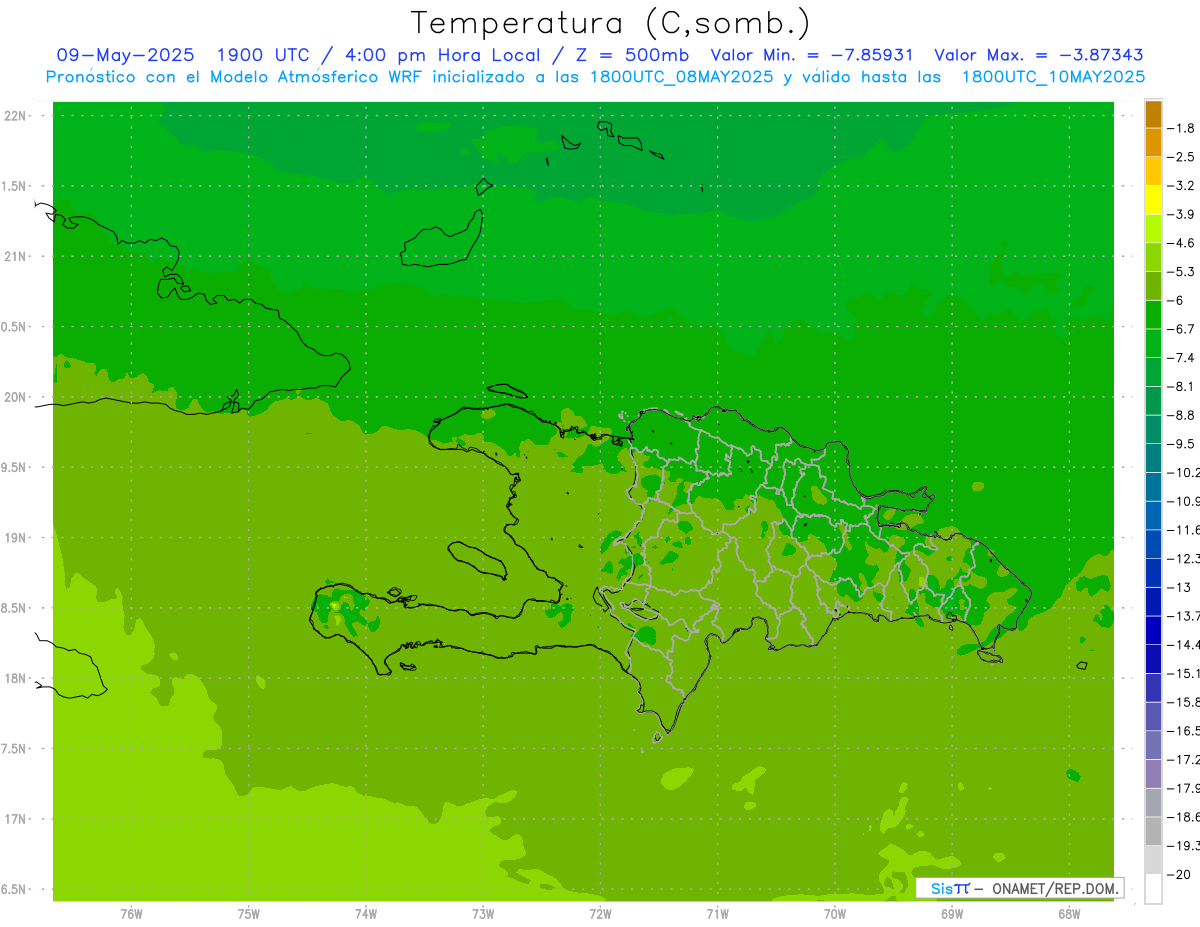Click the '-13' color bar label
The height and width of the screenshot is (927, 1200).
point(1180,587)
